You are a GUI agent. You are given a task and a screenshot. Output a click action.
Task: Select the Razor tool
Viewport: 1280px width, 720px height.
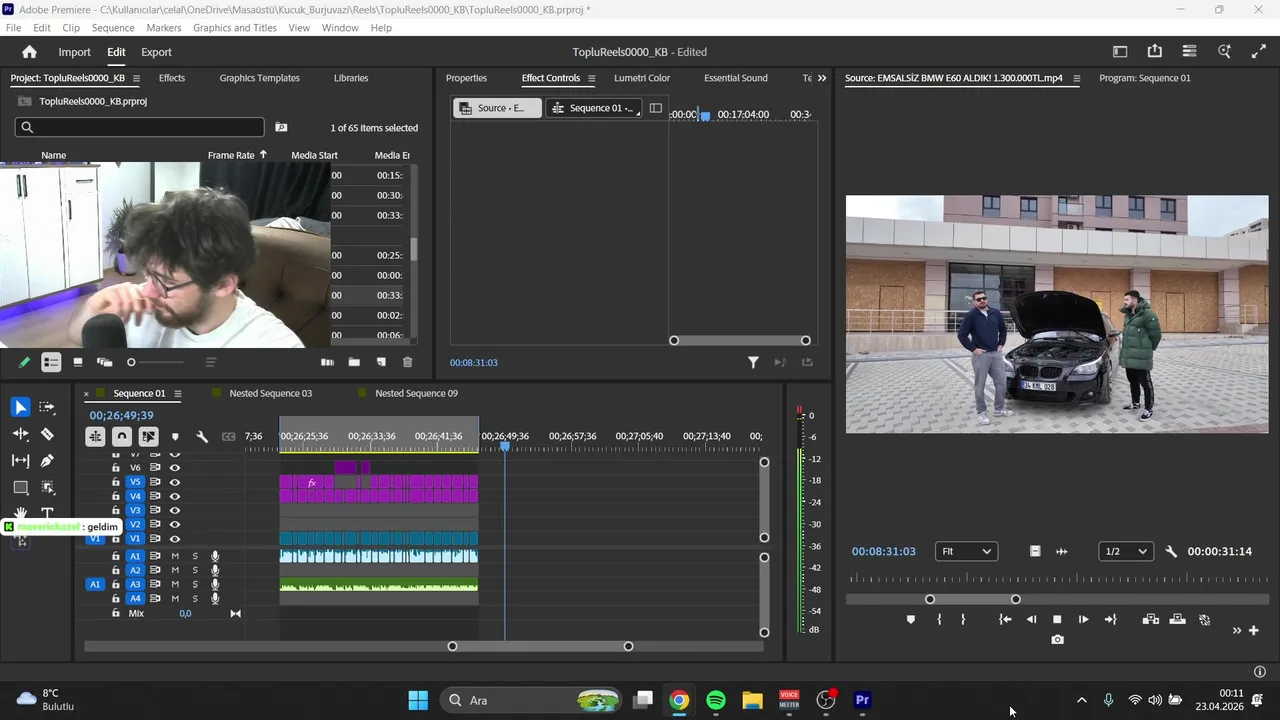point(47,434)
